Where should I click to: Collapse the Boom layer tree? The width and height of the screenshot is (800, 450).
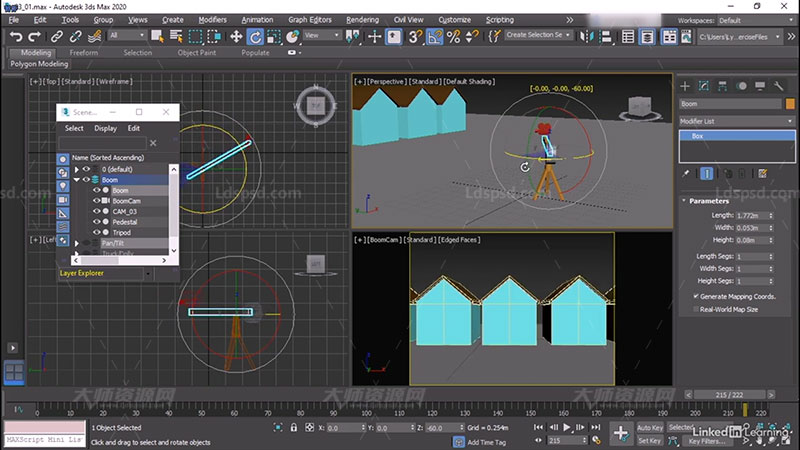tap(77, 180)
